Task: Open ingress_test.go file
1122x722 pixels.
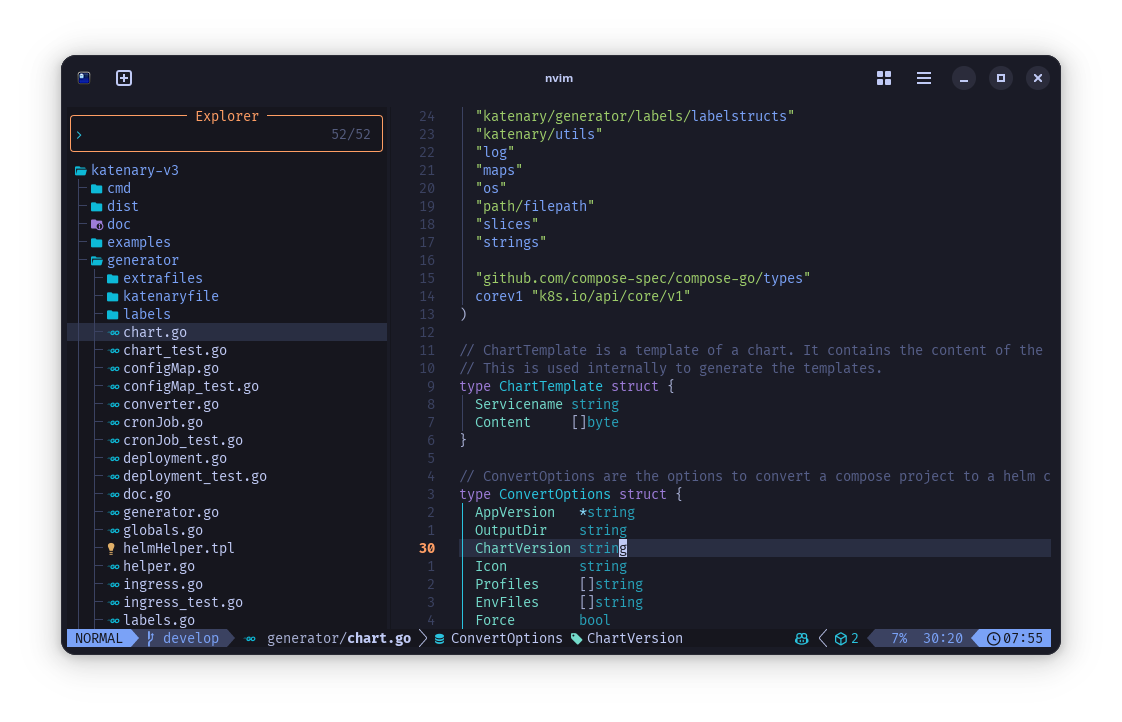Action: 182,603
